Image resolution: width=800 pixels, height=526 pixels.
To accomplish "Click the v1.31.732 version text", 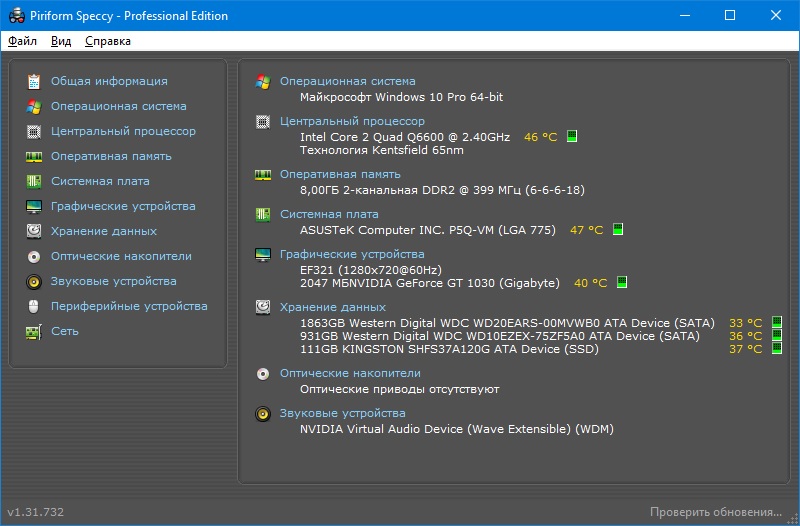I will coord(36,512).
